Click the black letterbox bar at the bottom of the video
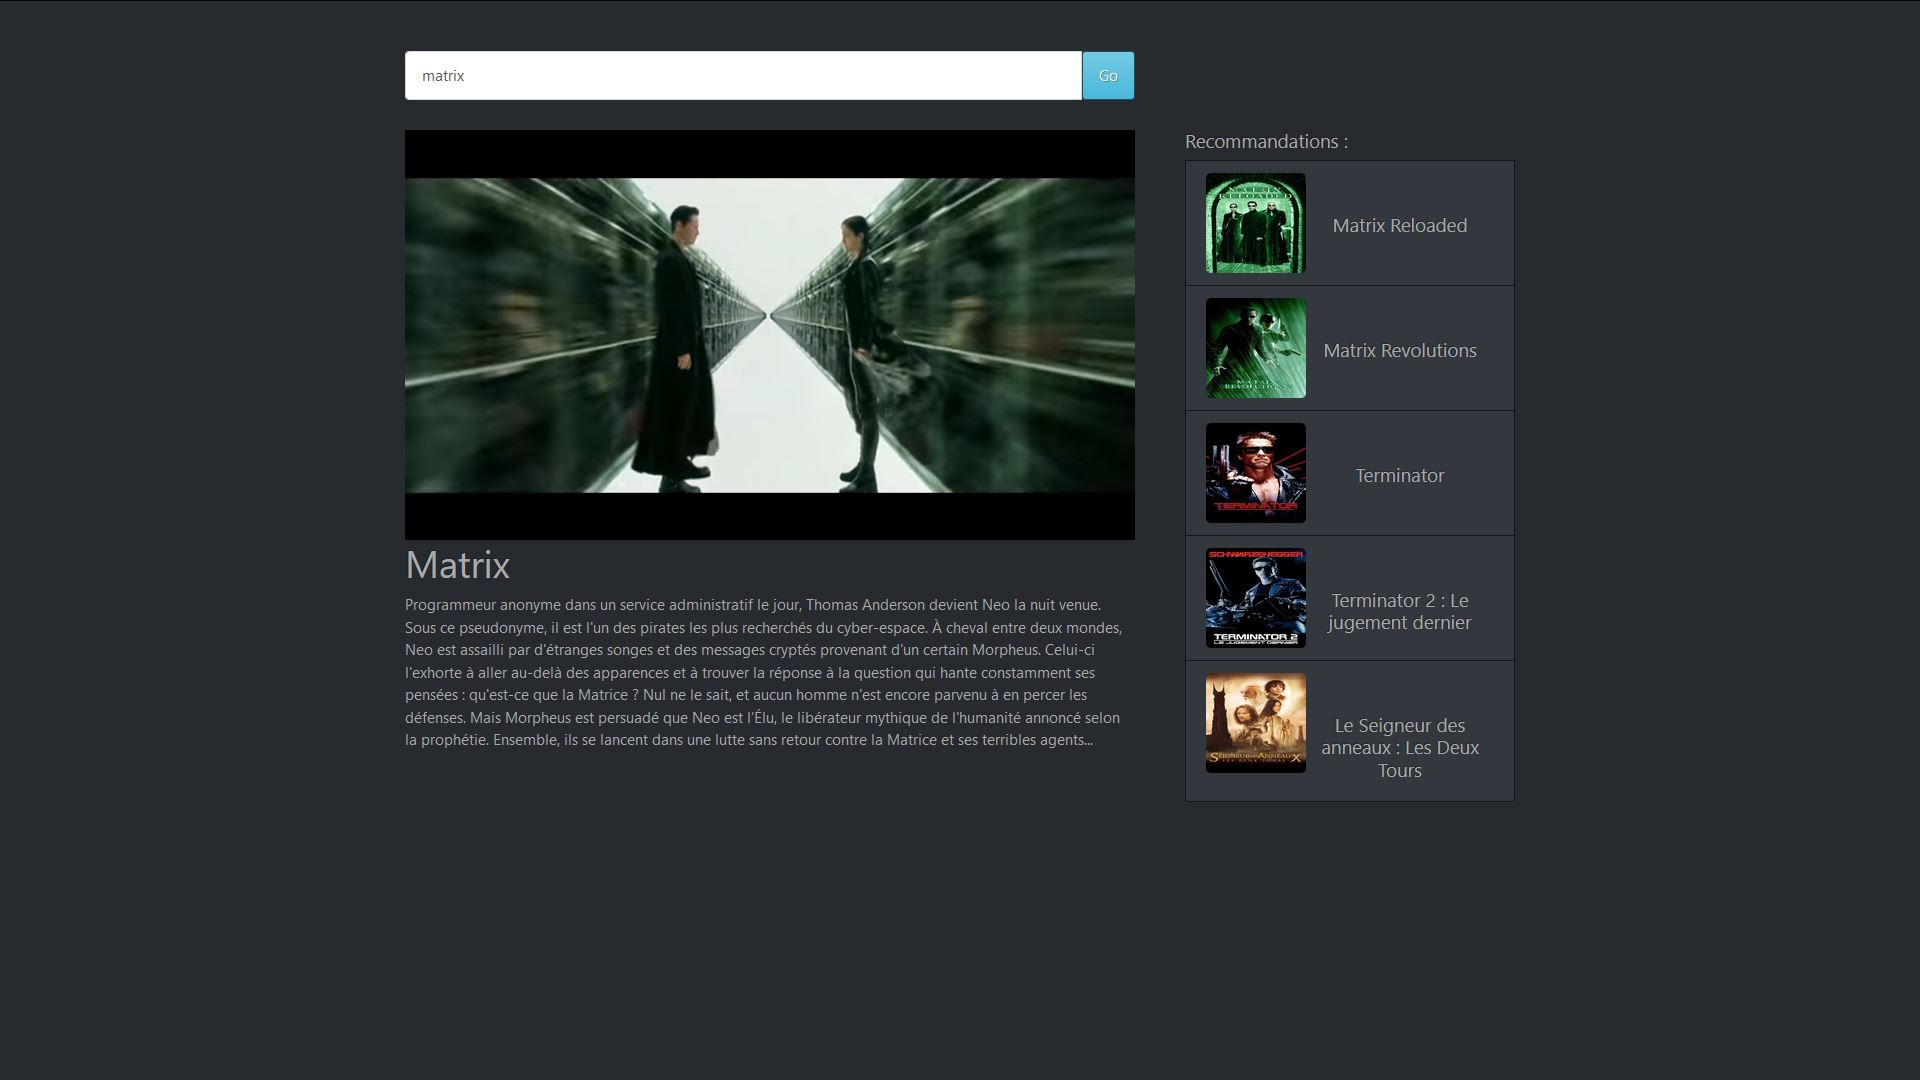 pos(769,516)
